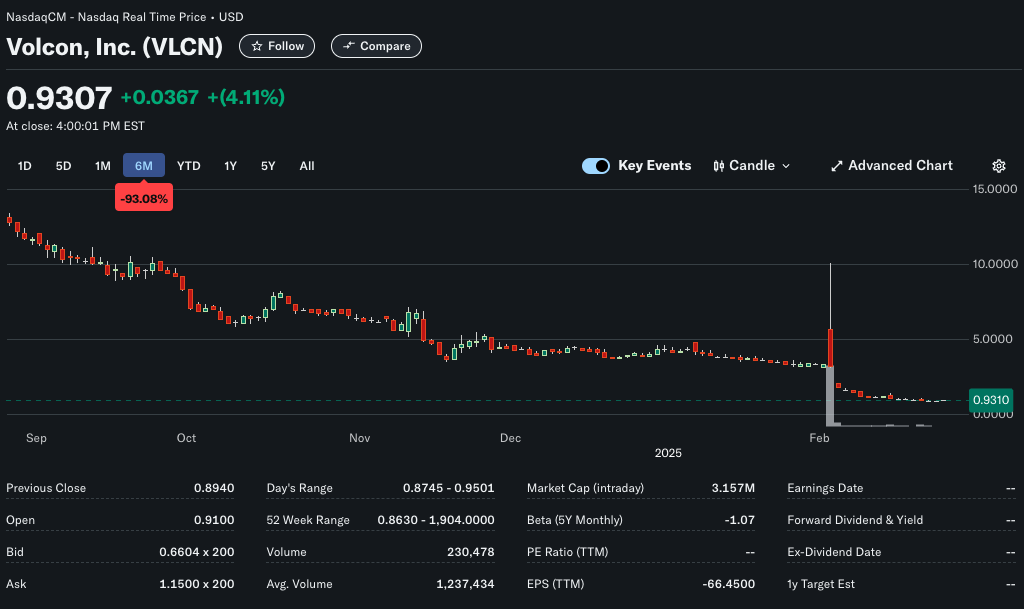Select the All time range tab
This screenshot has width=1024, height=609.
click(x=307, y=166)
